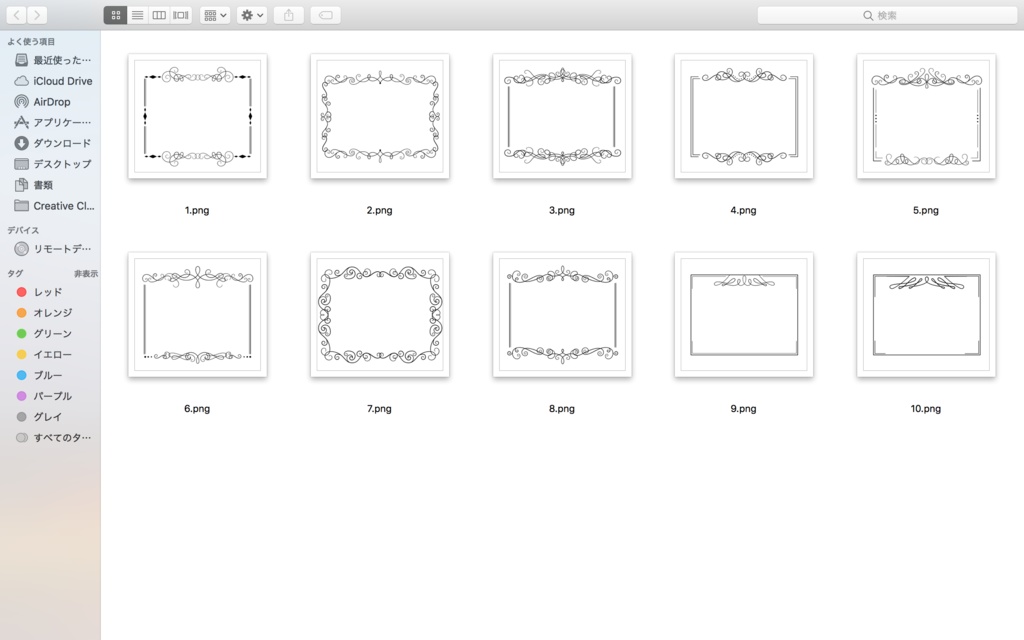
Task: Select リモートデ… device in sidebar
Action: point(52,249)
